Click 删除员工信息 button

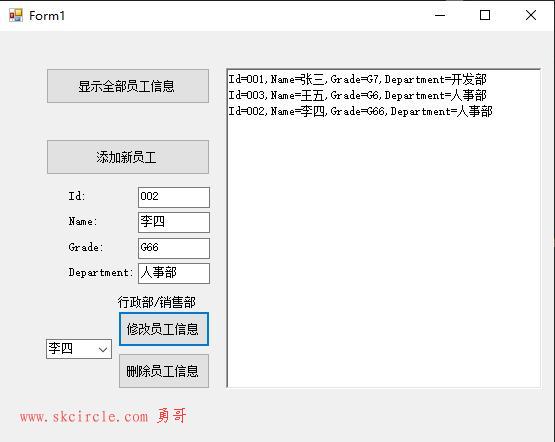[x=164, y=371]
